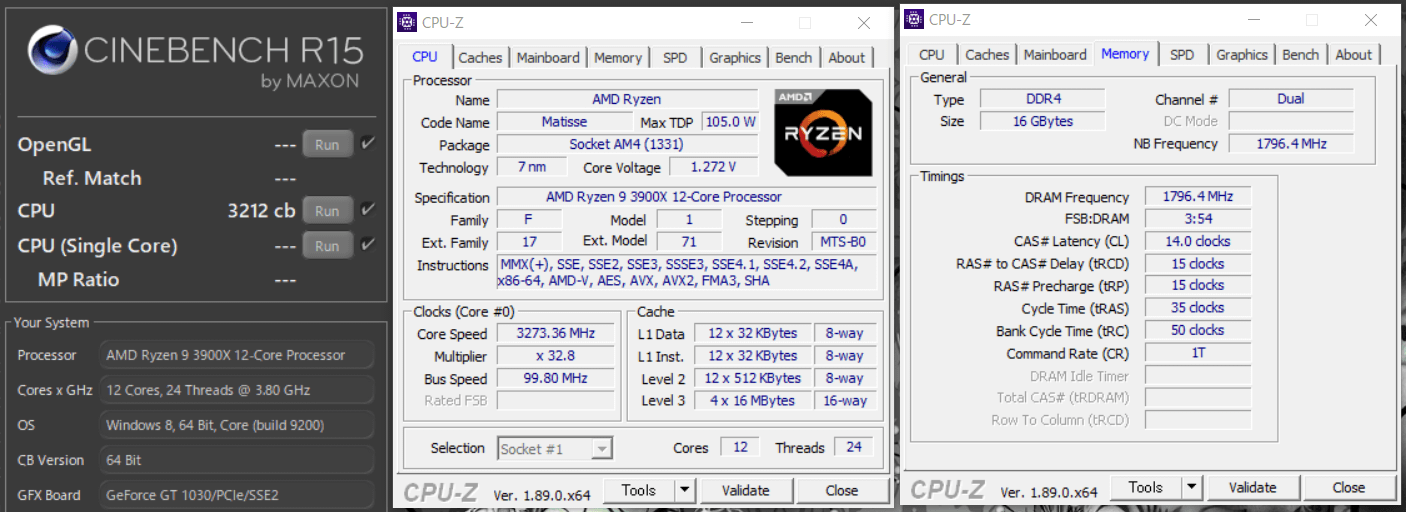Screen dimensions: 1406x512
Task: Click the memory Type value DDR4
Action: pos(1042,99)
